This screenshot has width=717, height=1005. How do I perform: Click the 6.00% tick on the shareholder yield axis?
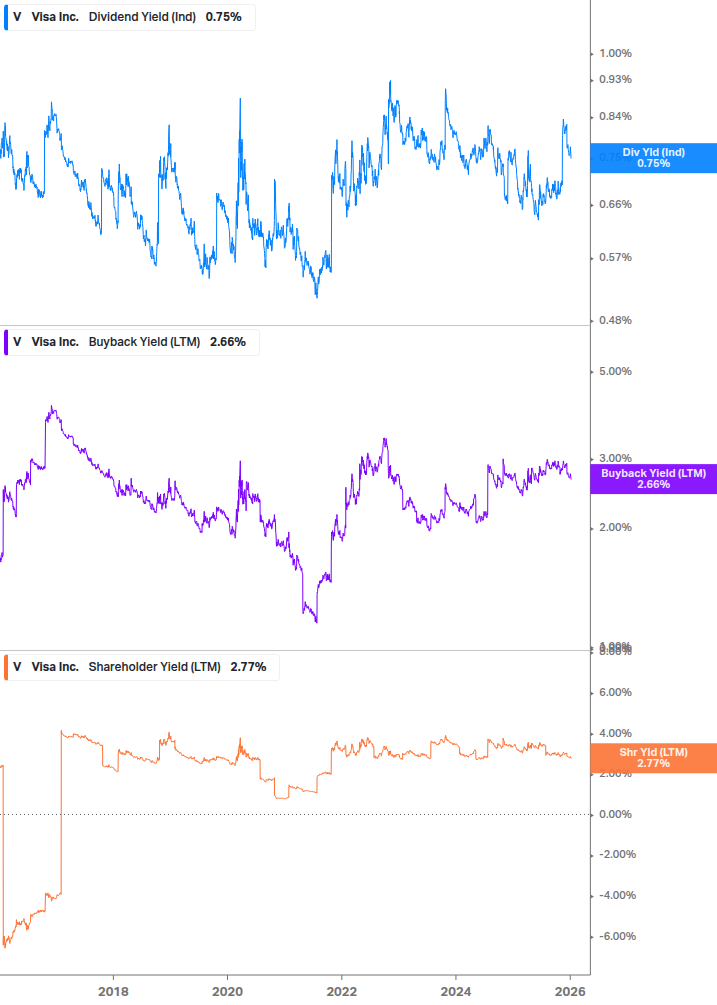(615, 692)
